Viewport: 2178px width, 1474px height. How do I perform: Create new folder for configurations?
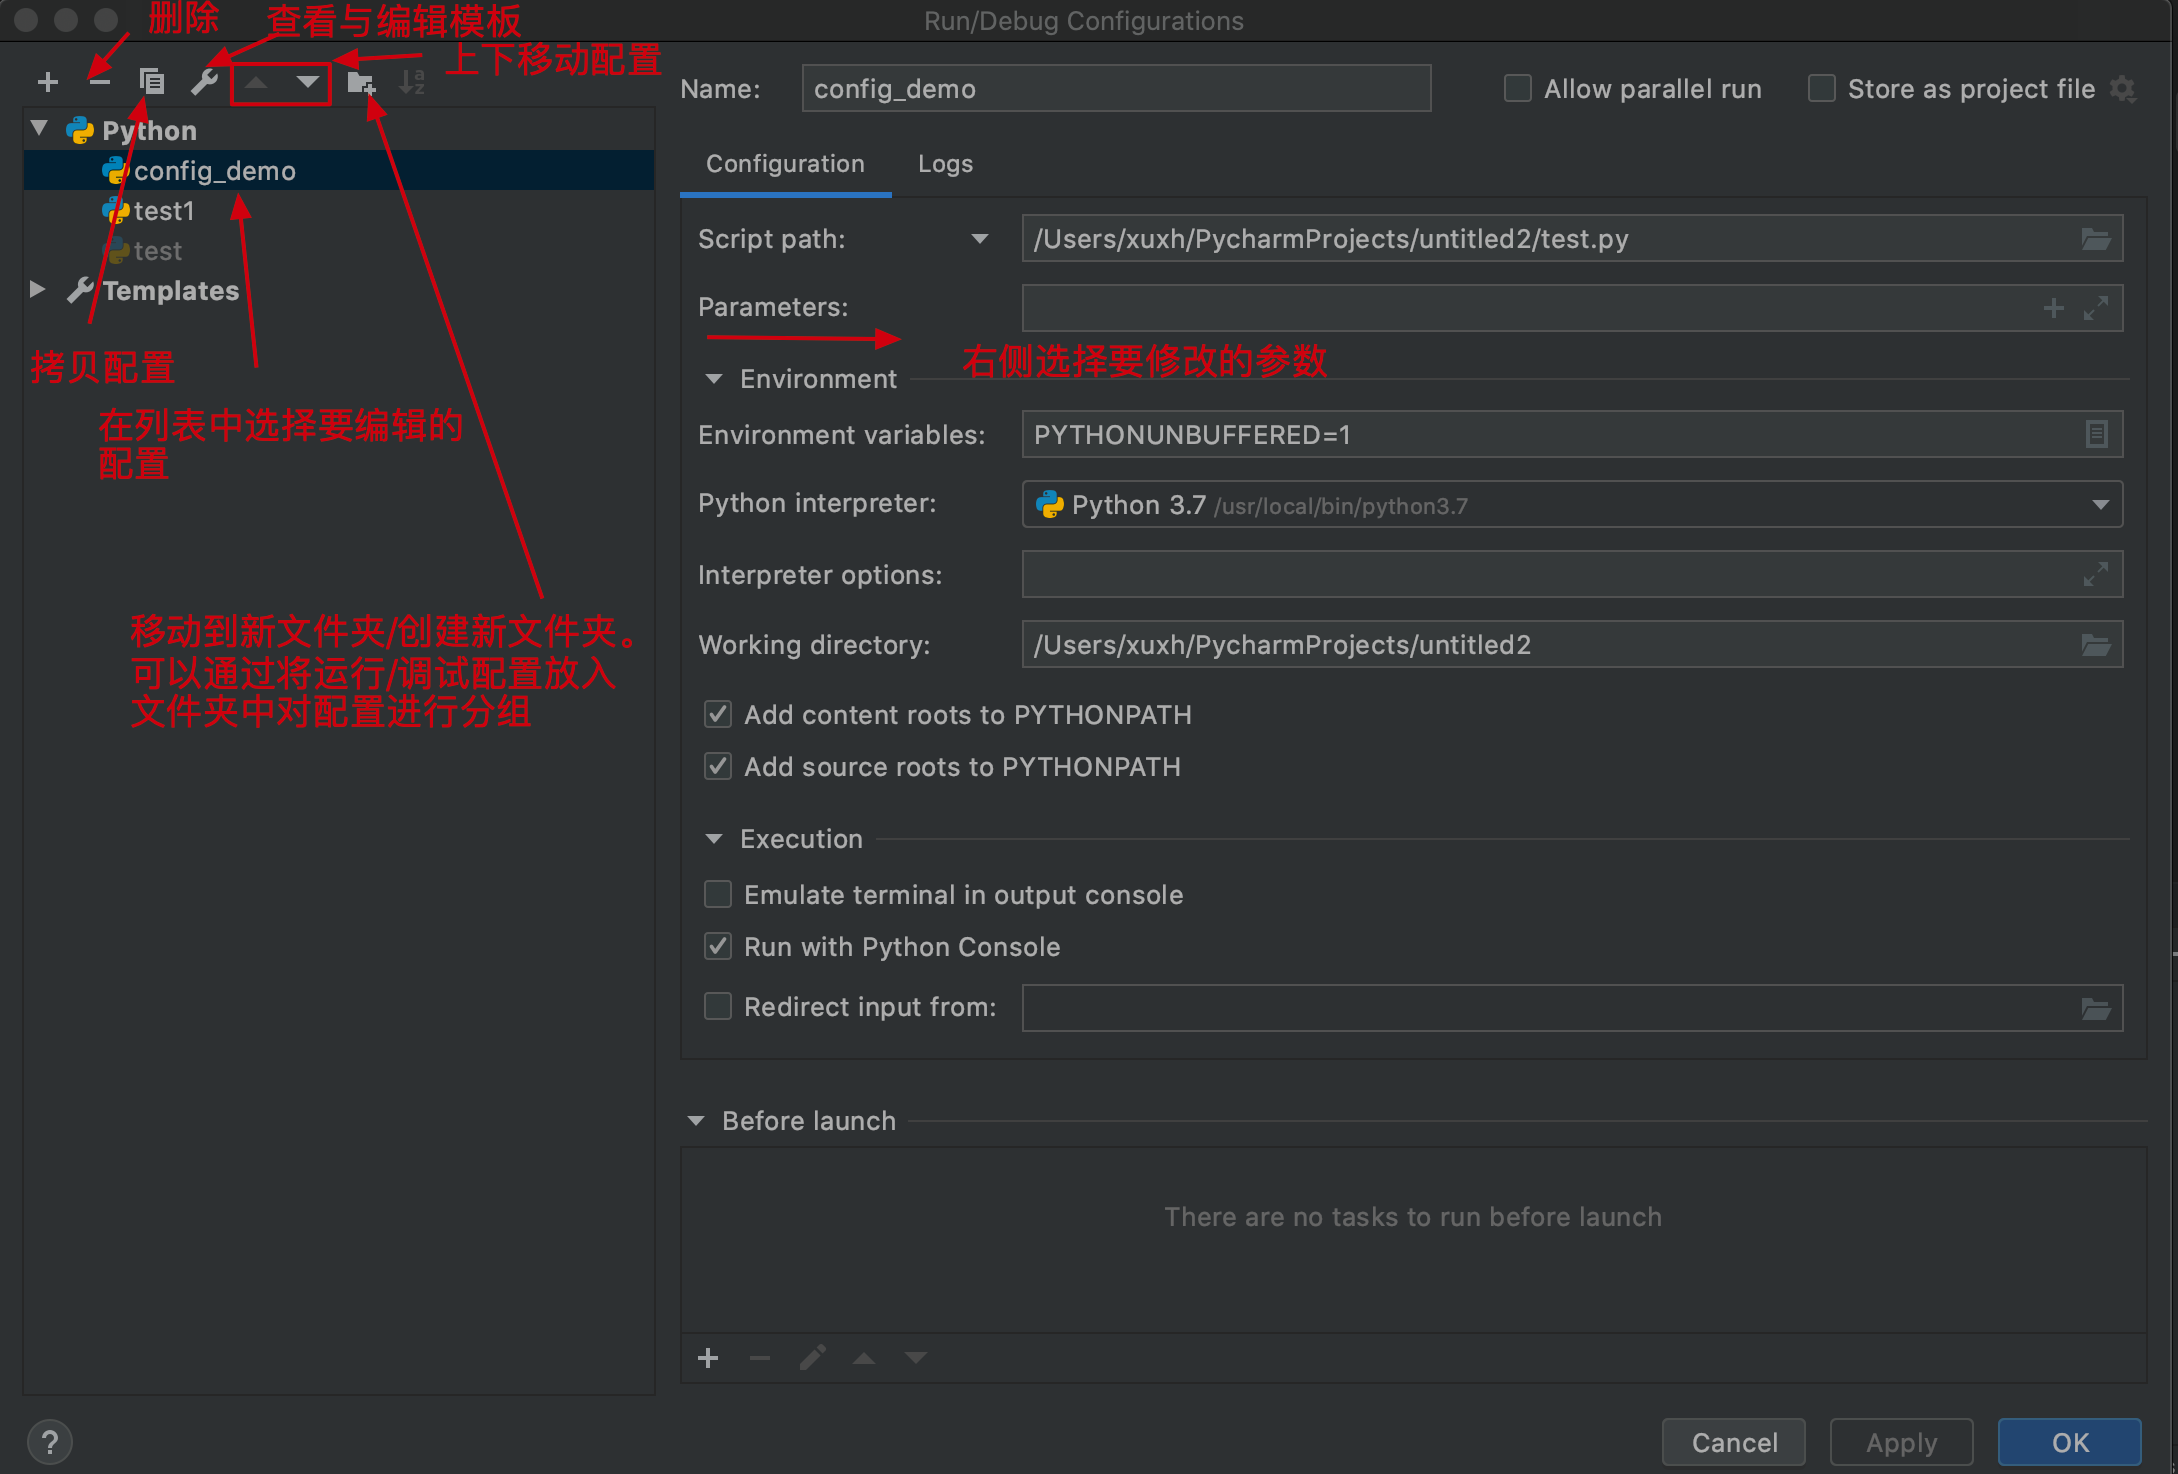[361, 82]
